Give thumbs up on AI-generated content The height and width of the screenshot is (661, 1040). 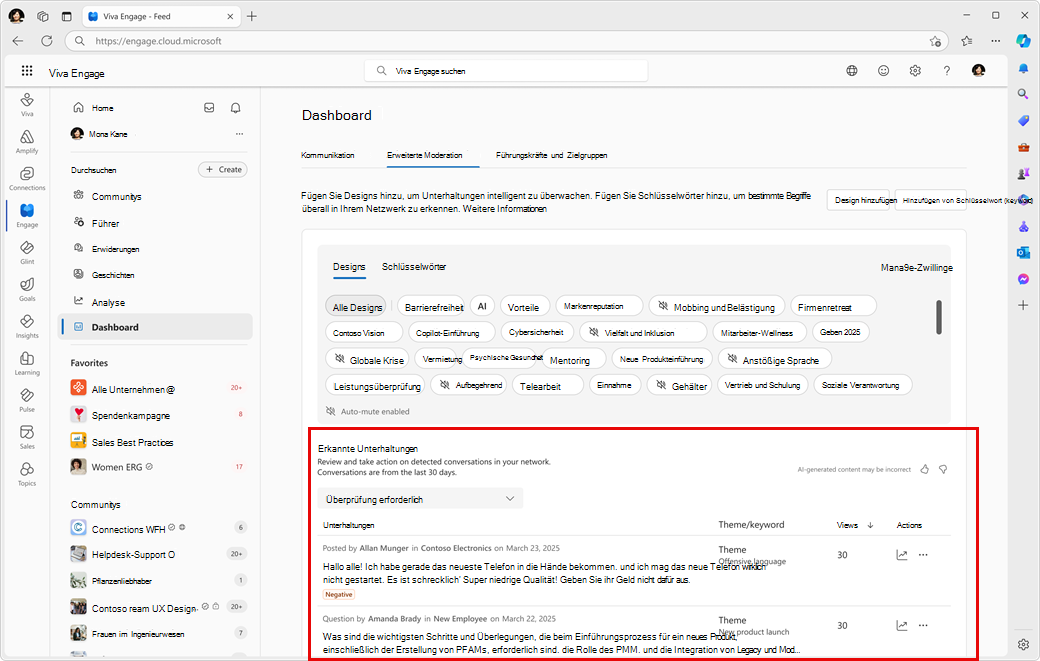[x=925, y=469]
